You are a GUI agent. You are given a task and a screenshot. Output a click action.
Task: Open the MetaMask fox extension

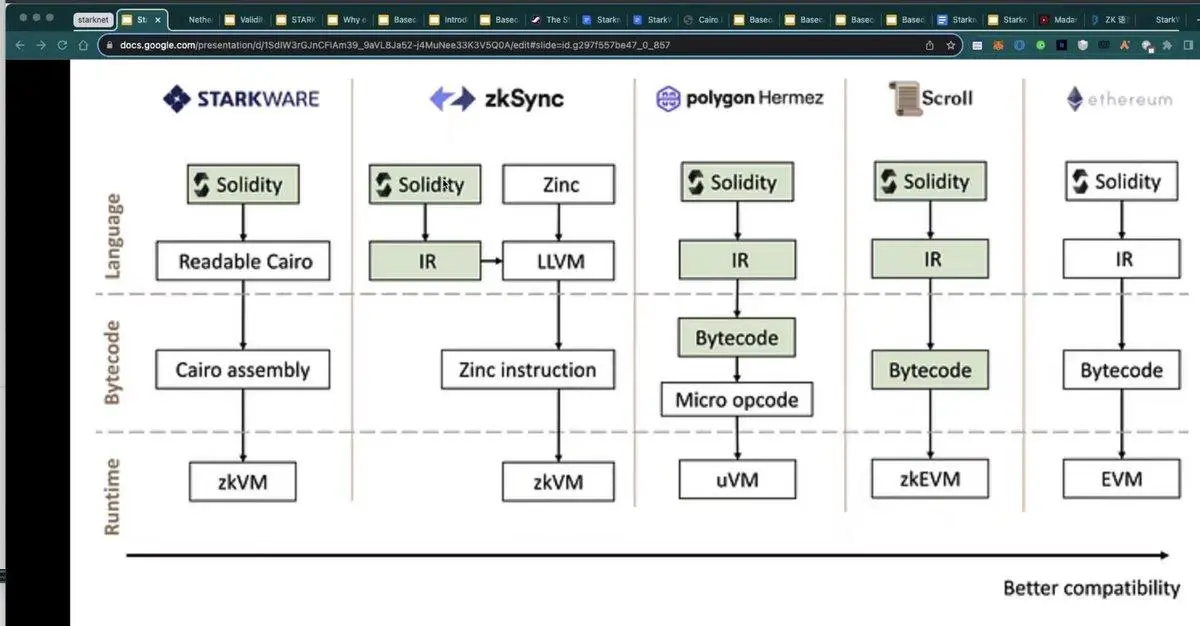coord(998,45)
